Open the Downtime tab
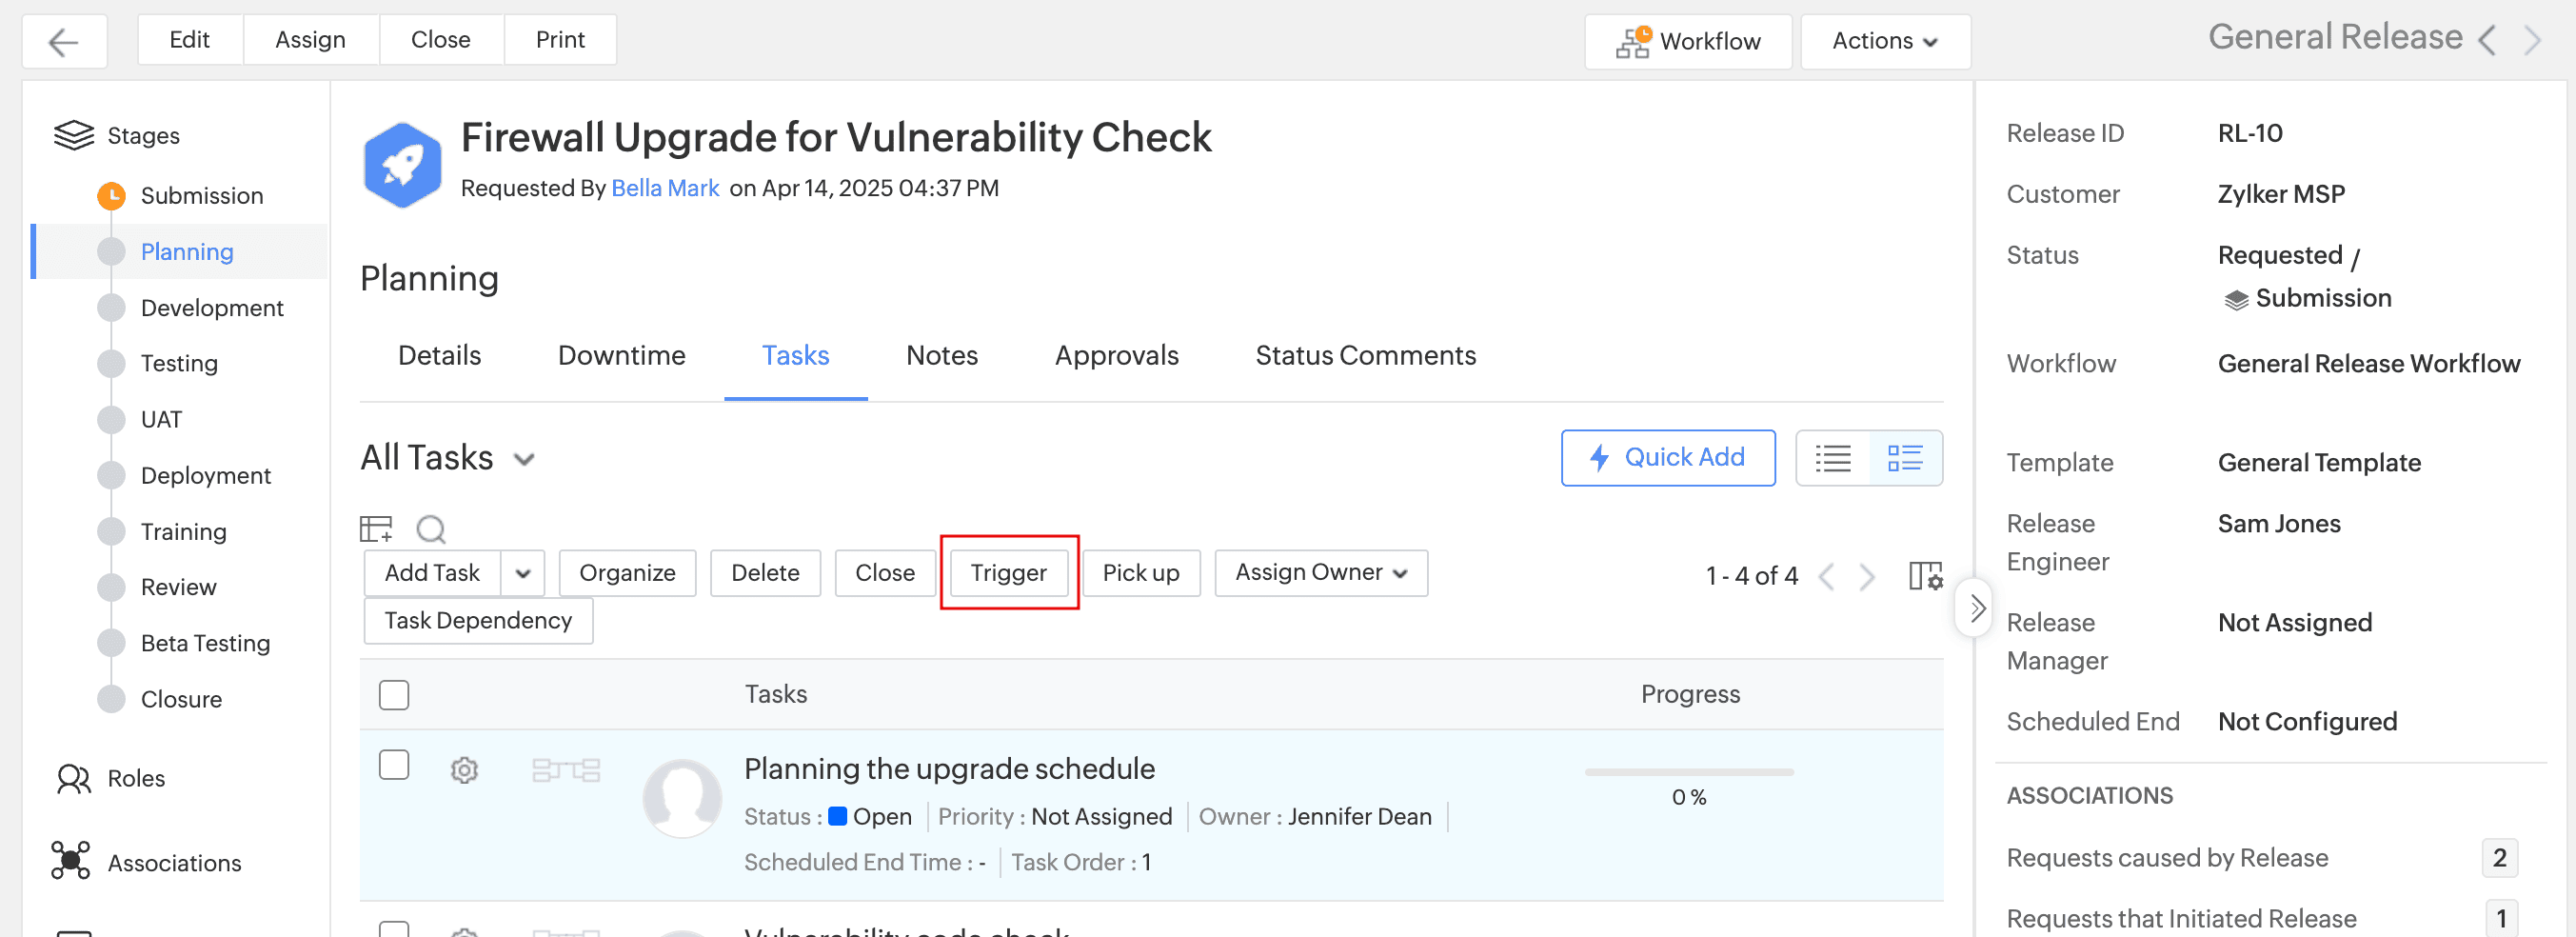Screen dimensions: 2576x937 621,356
